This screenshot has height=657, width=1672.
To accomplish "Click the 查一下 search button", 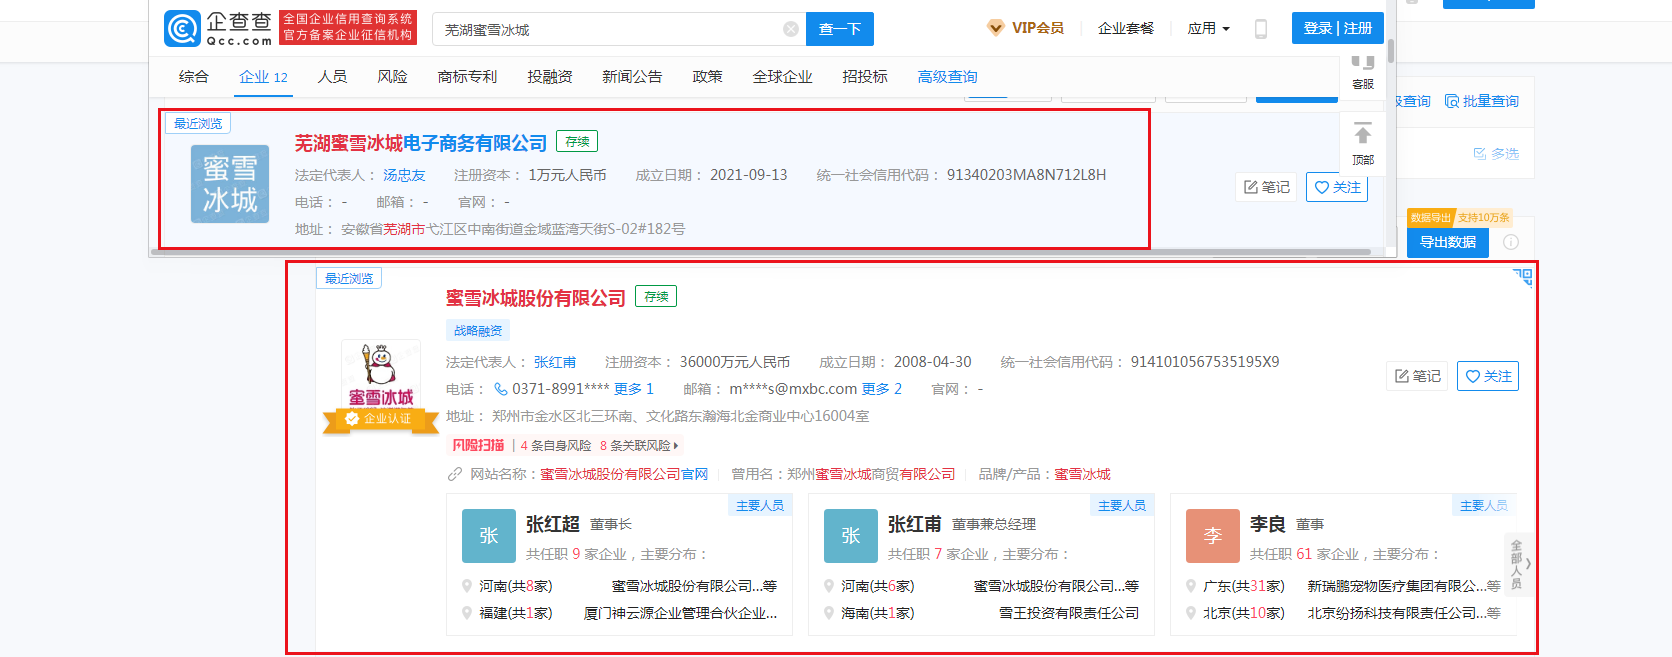I will [840, 29].
